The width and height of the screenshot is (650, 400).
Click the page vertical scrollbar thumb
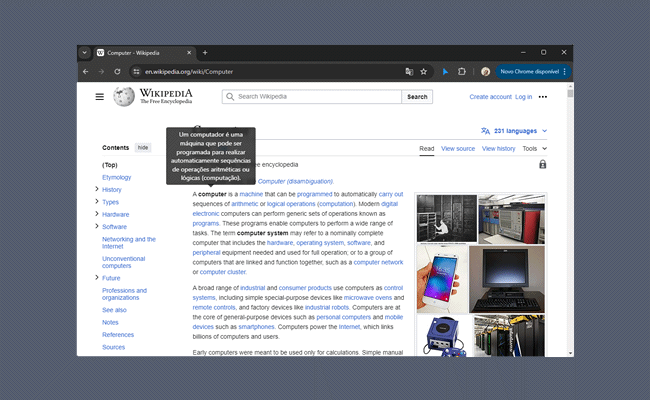570,93
